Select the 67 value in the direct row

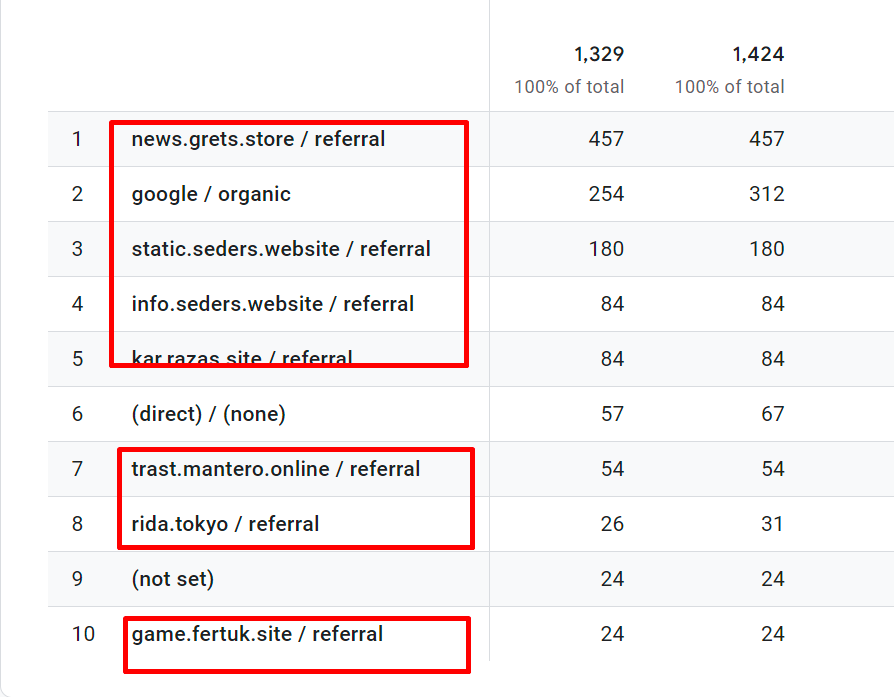[x=772, y=414]
